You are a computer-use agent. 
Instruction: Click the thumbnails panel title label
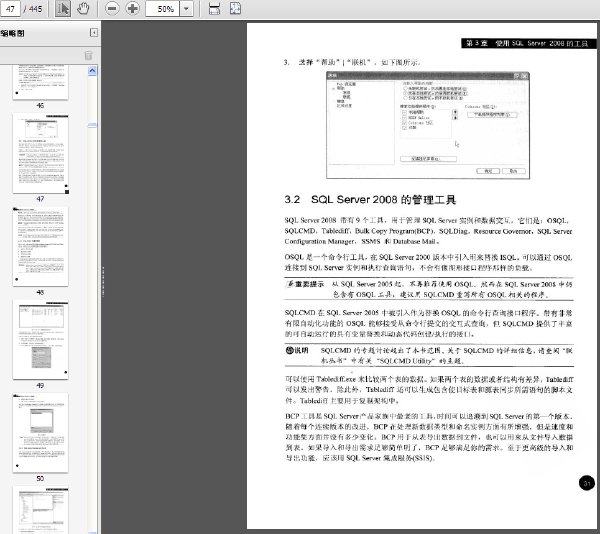click(x=13, y=33)
